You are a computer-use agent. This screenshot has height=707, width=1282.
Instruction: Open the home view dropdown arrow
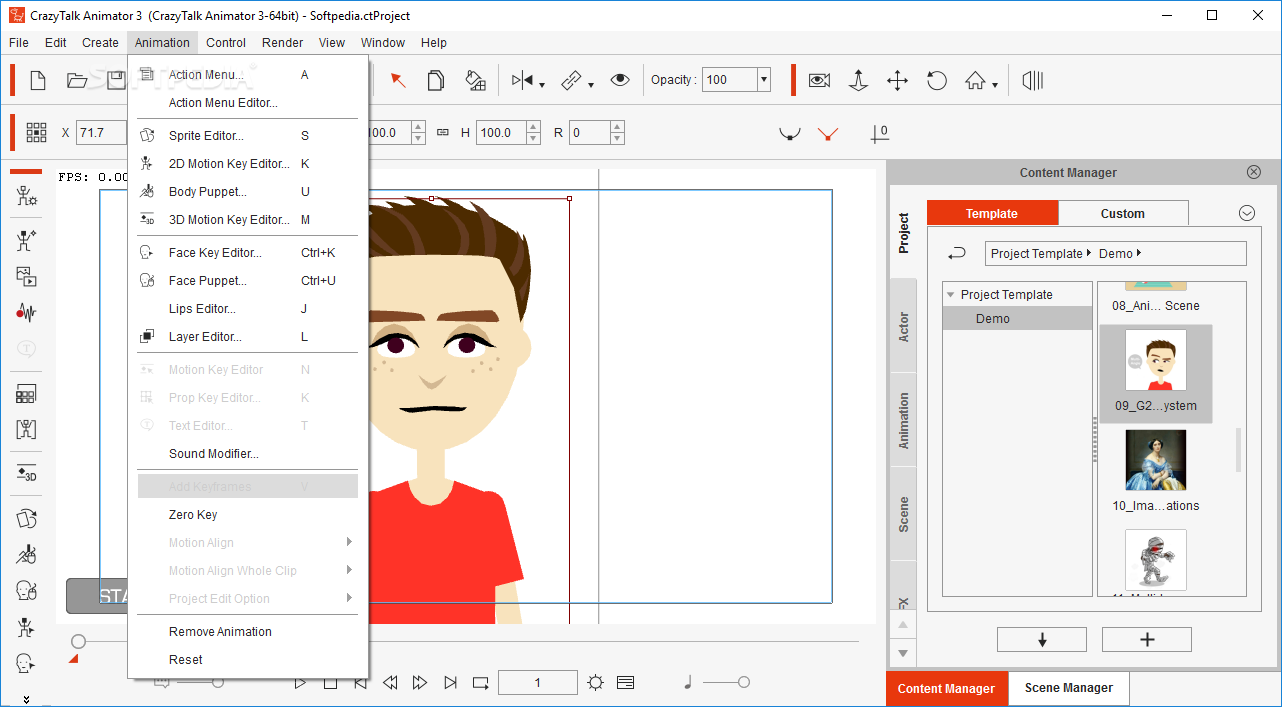[995, 86]
